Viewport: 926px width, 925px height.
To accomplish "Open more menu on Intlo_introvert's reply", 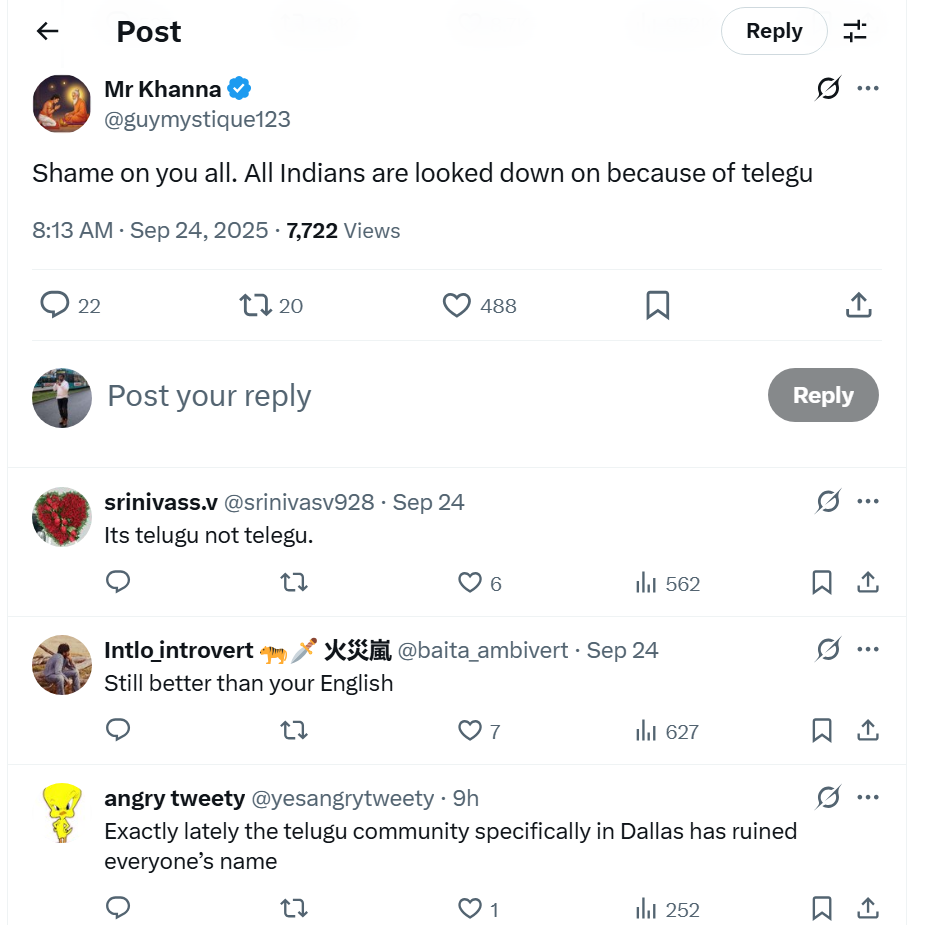I will (868, 649).
